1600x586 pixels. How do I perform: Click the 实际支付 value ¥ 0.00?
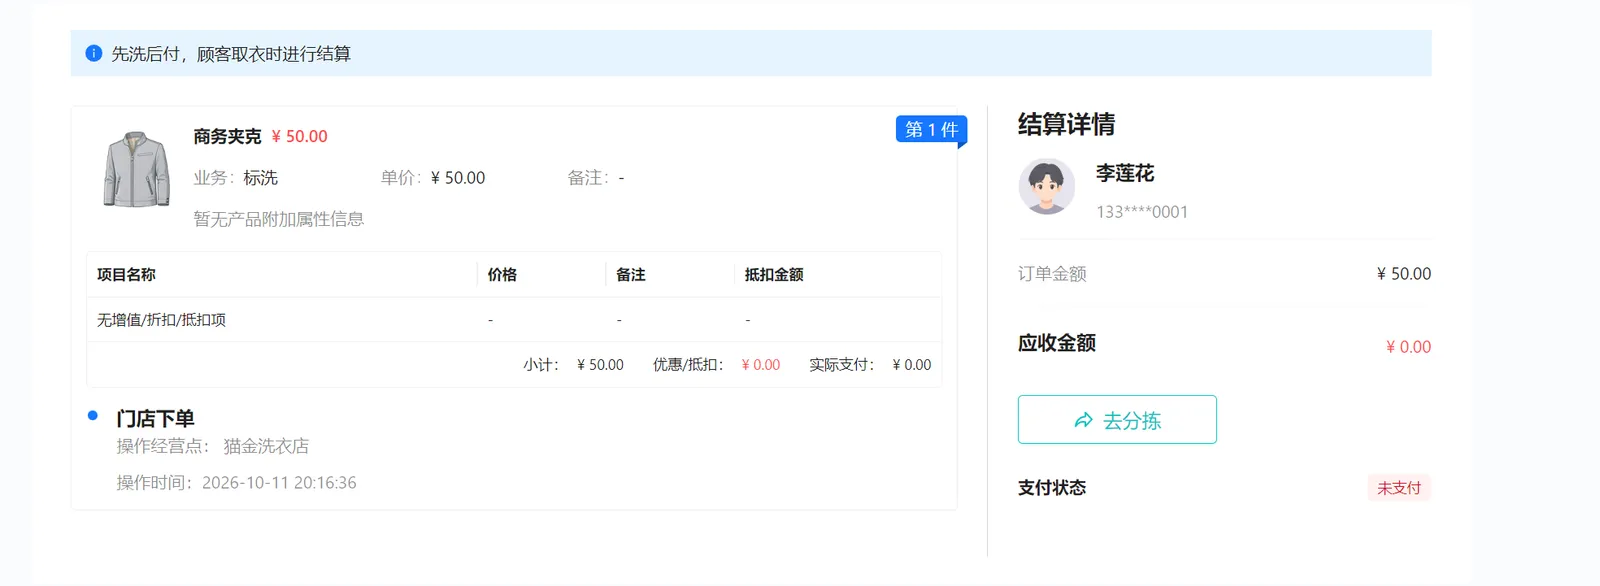[x=912, y=365]
